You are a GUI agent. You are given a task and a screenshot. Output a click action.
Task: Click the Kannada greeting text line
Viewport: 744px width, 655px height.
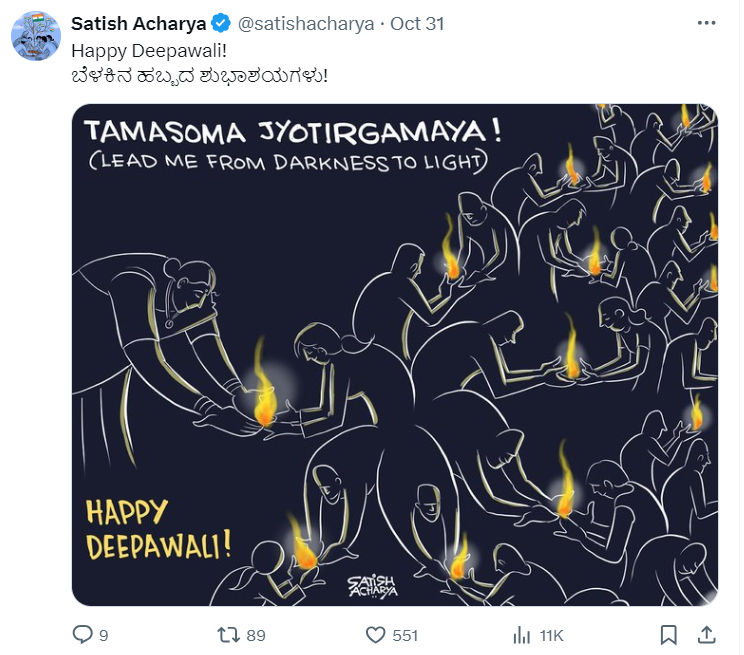[199, 76]
